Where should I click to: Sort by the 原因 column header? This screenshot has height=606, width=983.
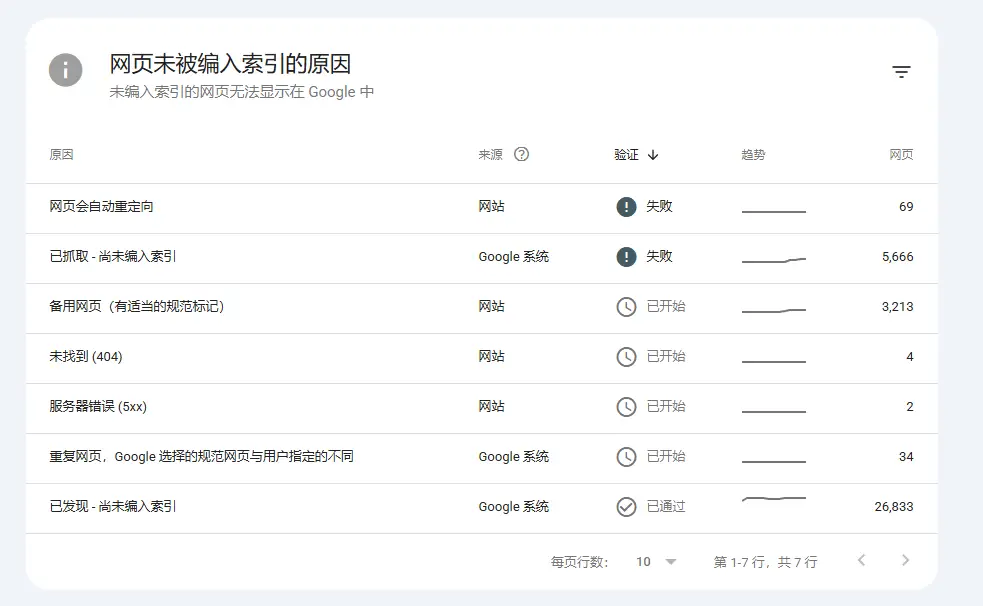click(x=61, y=154)
